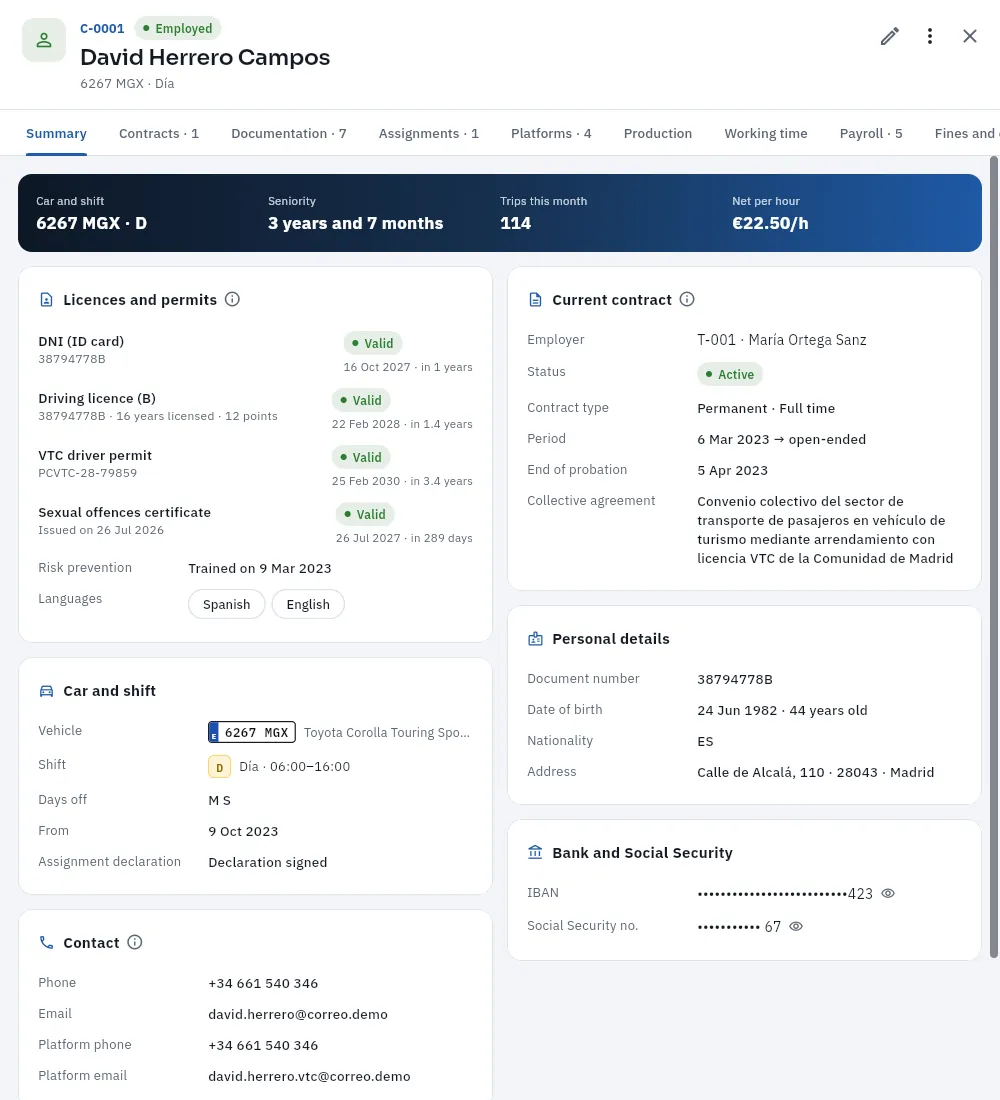This screenshot has width=1000, height=1100.
Task: Click the English language chip
Action: coord(308,605)
